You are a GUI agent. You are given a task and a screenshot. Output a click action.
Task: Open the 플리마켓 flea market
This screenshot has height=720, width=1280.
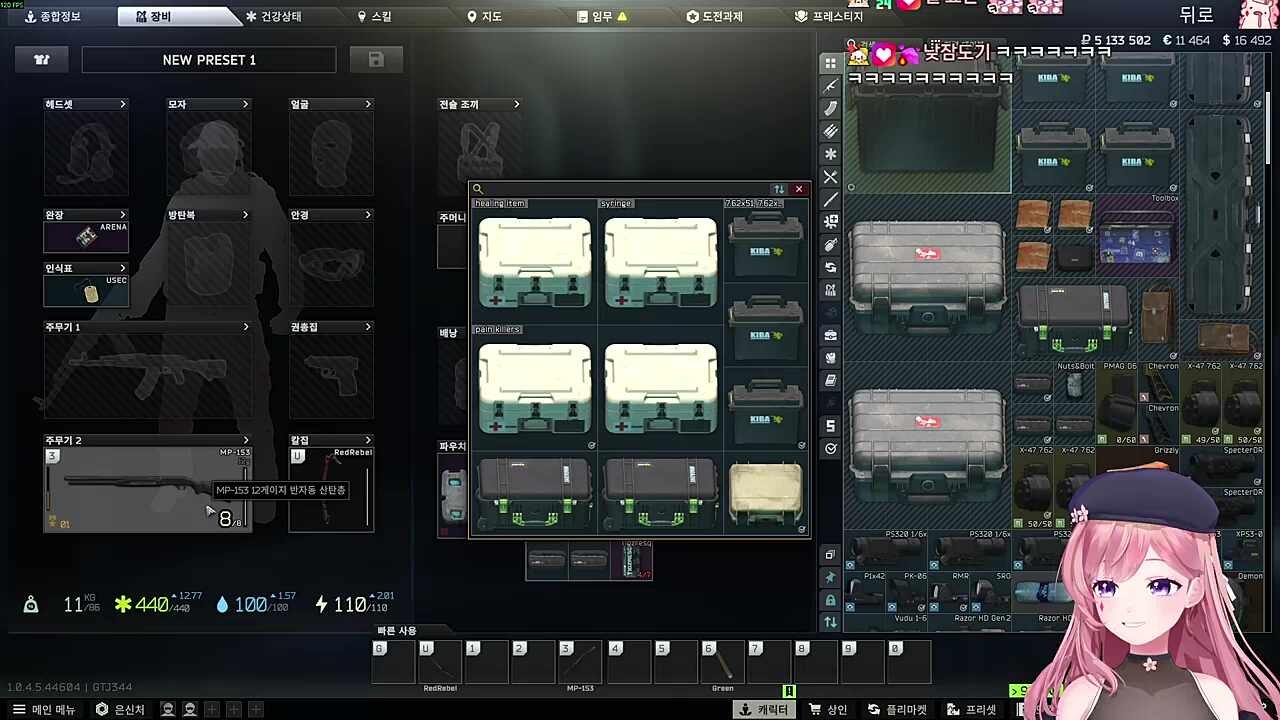click(897, 709)
